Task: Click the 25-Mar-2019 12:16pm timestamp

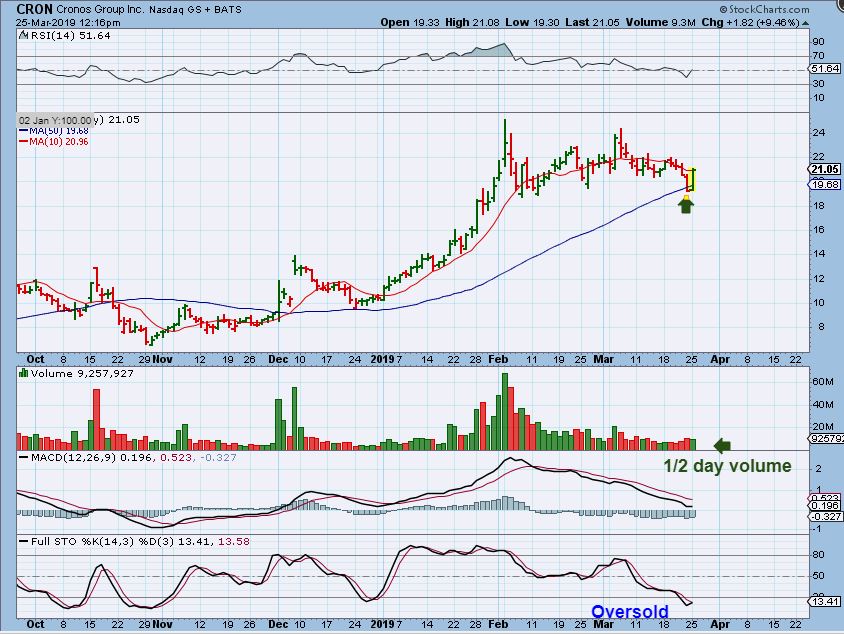Action: pos(68,23)
